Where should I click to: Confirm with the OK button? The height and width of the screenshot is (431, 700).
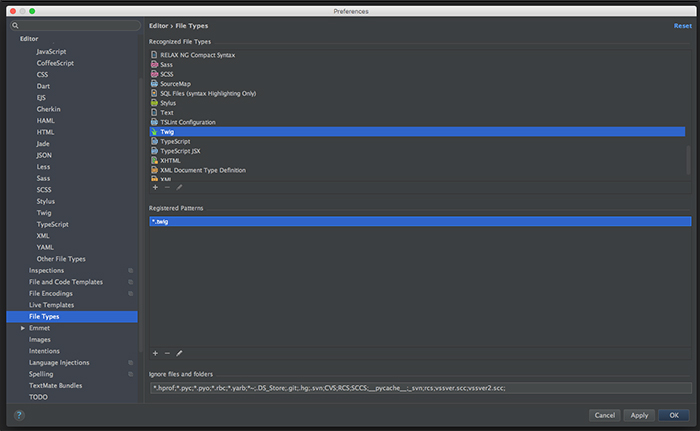coord(674,415)
